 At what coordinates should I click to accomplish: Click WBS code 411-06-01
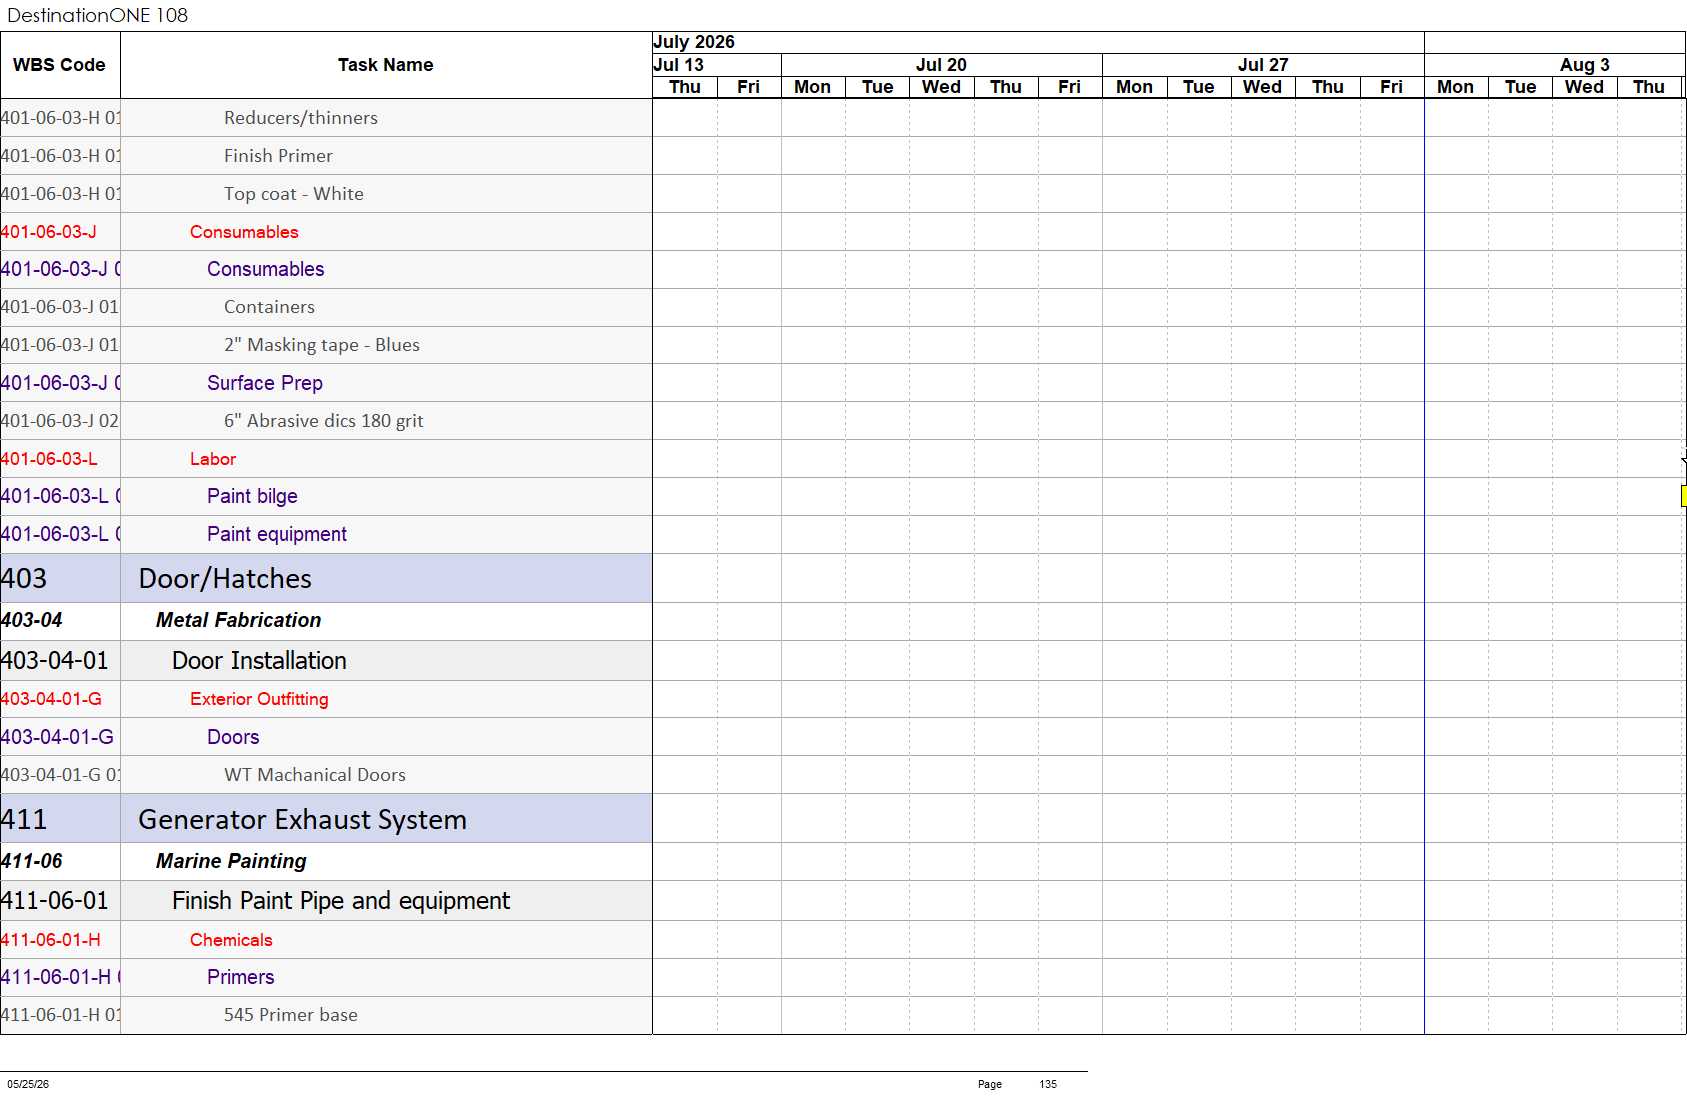point(55,901)
